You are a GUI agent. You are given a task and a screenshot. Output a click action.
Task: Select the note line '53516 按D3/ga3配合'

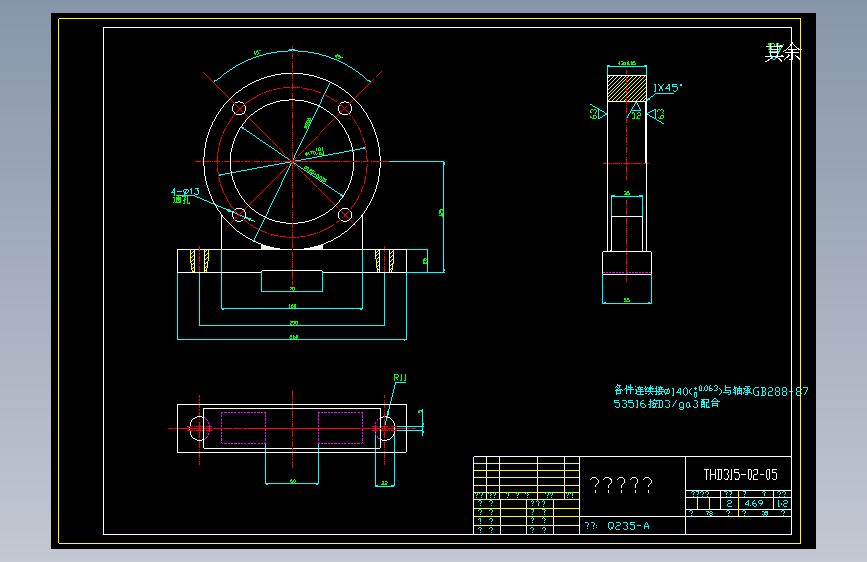pos(667,404)
